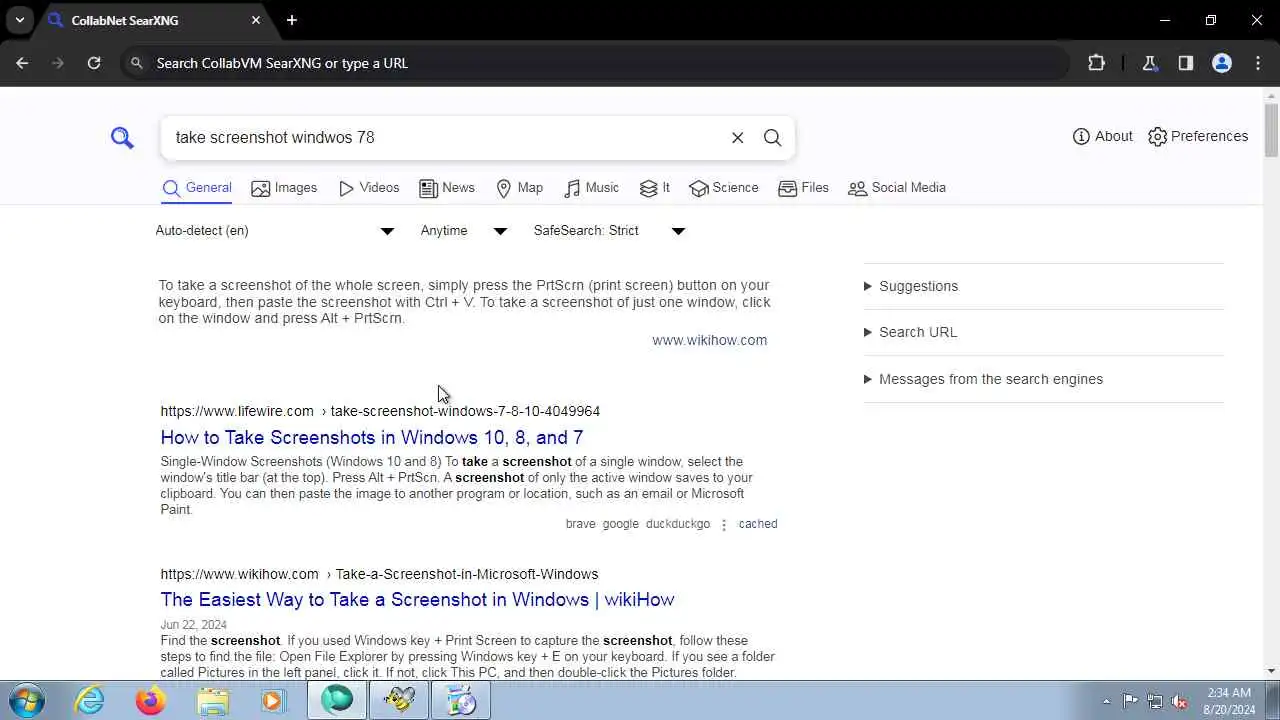Close the CollabNet SearXNG tab

coord(256,20)
